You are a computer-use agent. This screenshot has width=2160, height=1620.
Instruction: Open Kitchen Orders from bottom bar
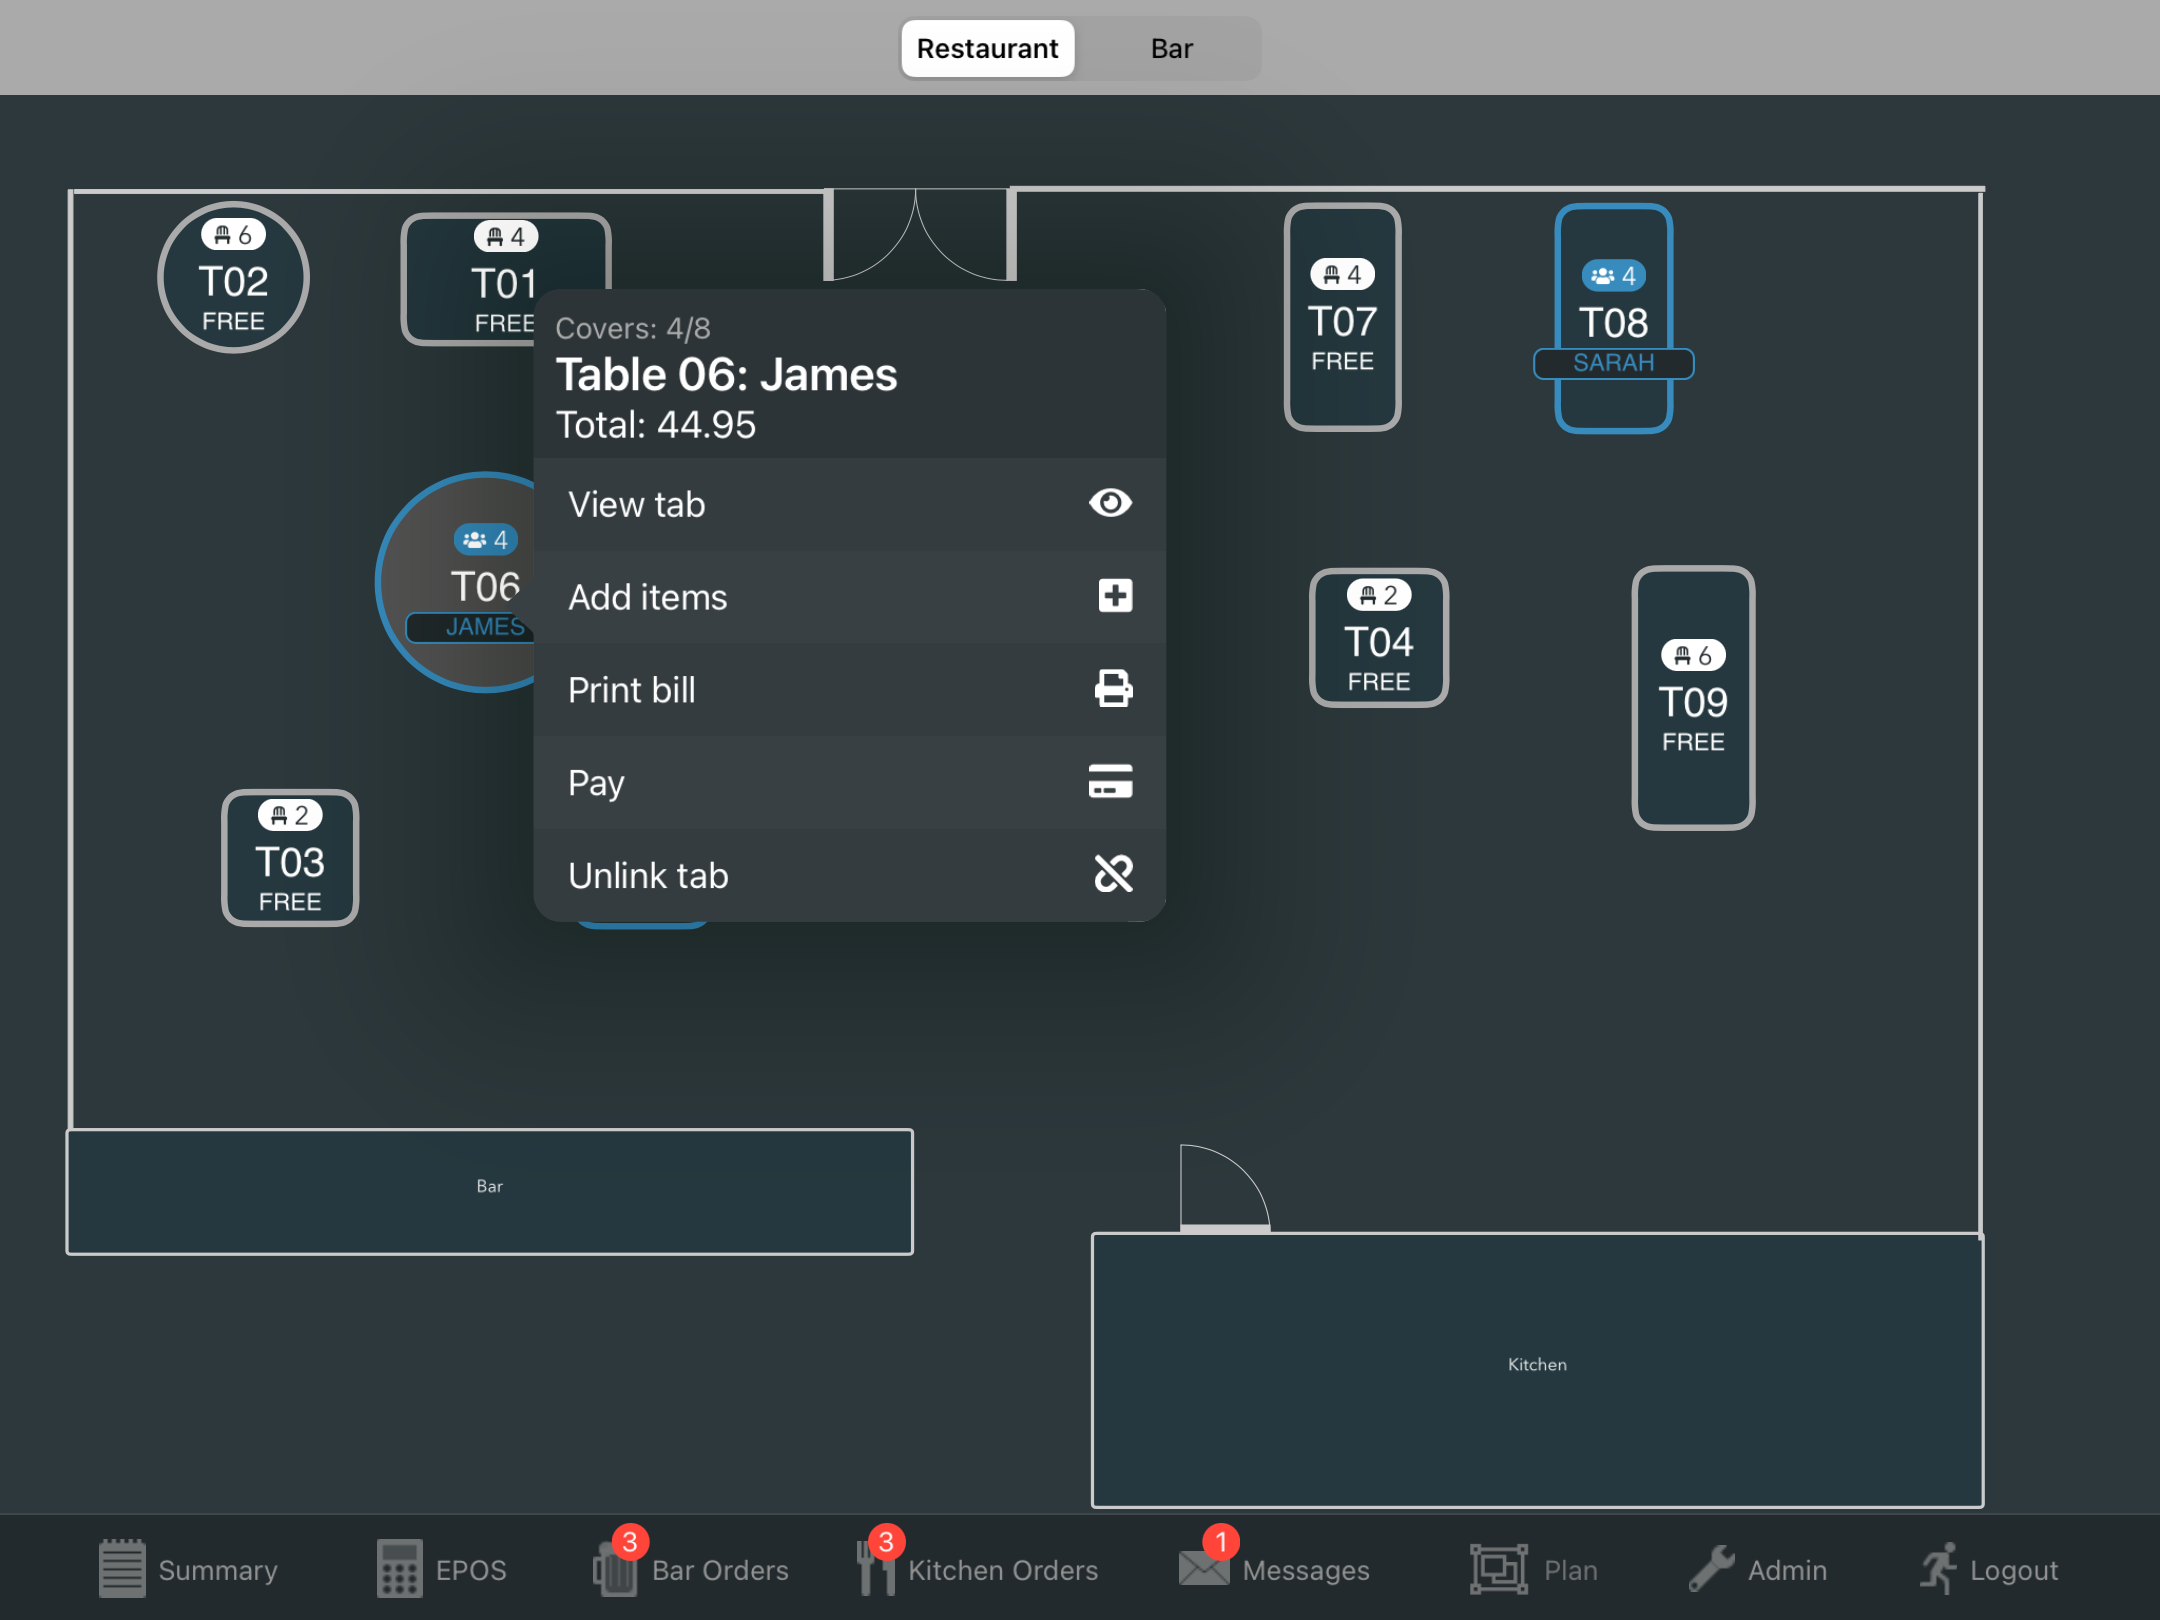(978, 1569)
